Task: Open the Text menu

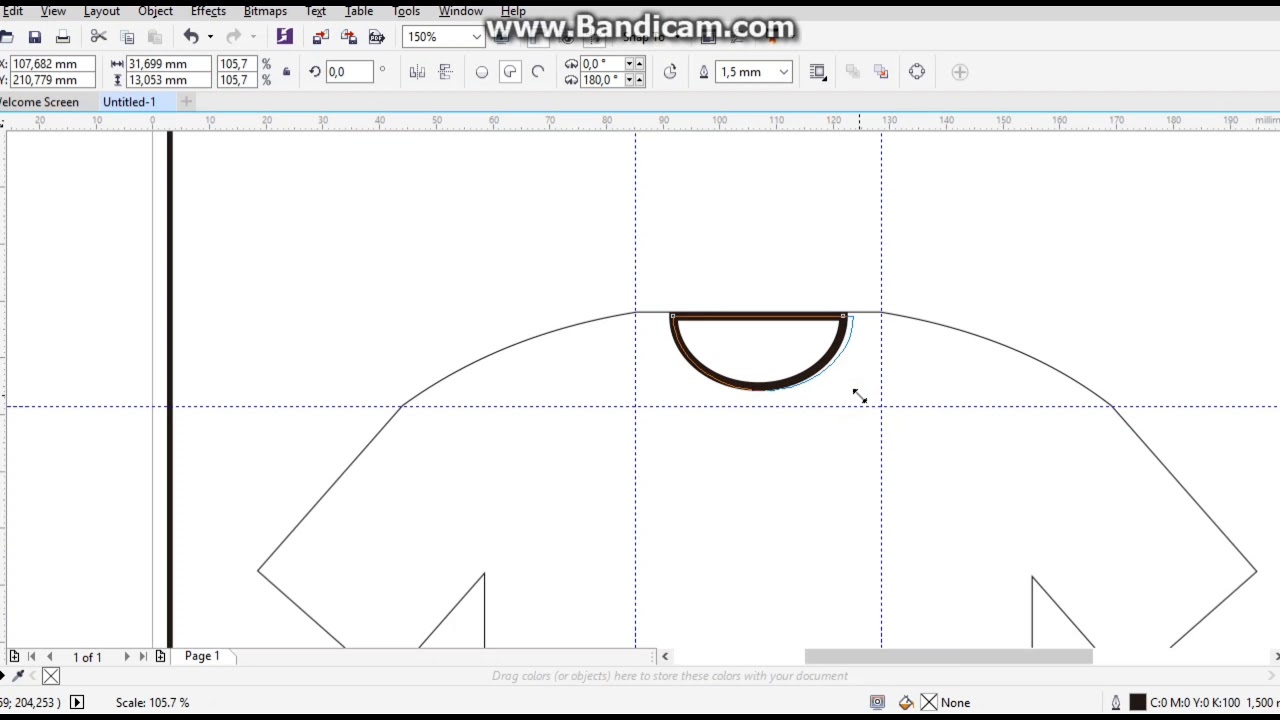Action: tap(315, 11)
